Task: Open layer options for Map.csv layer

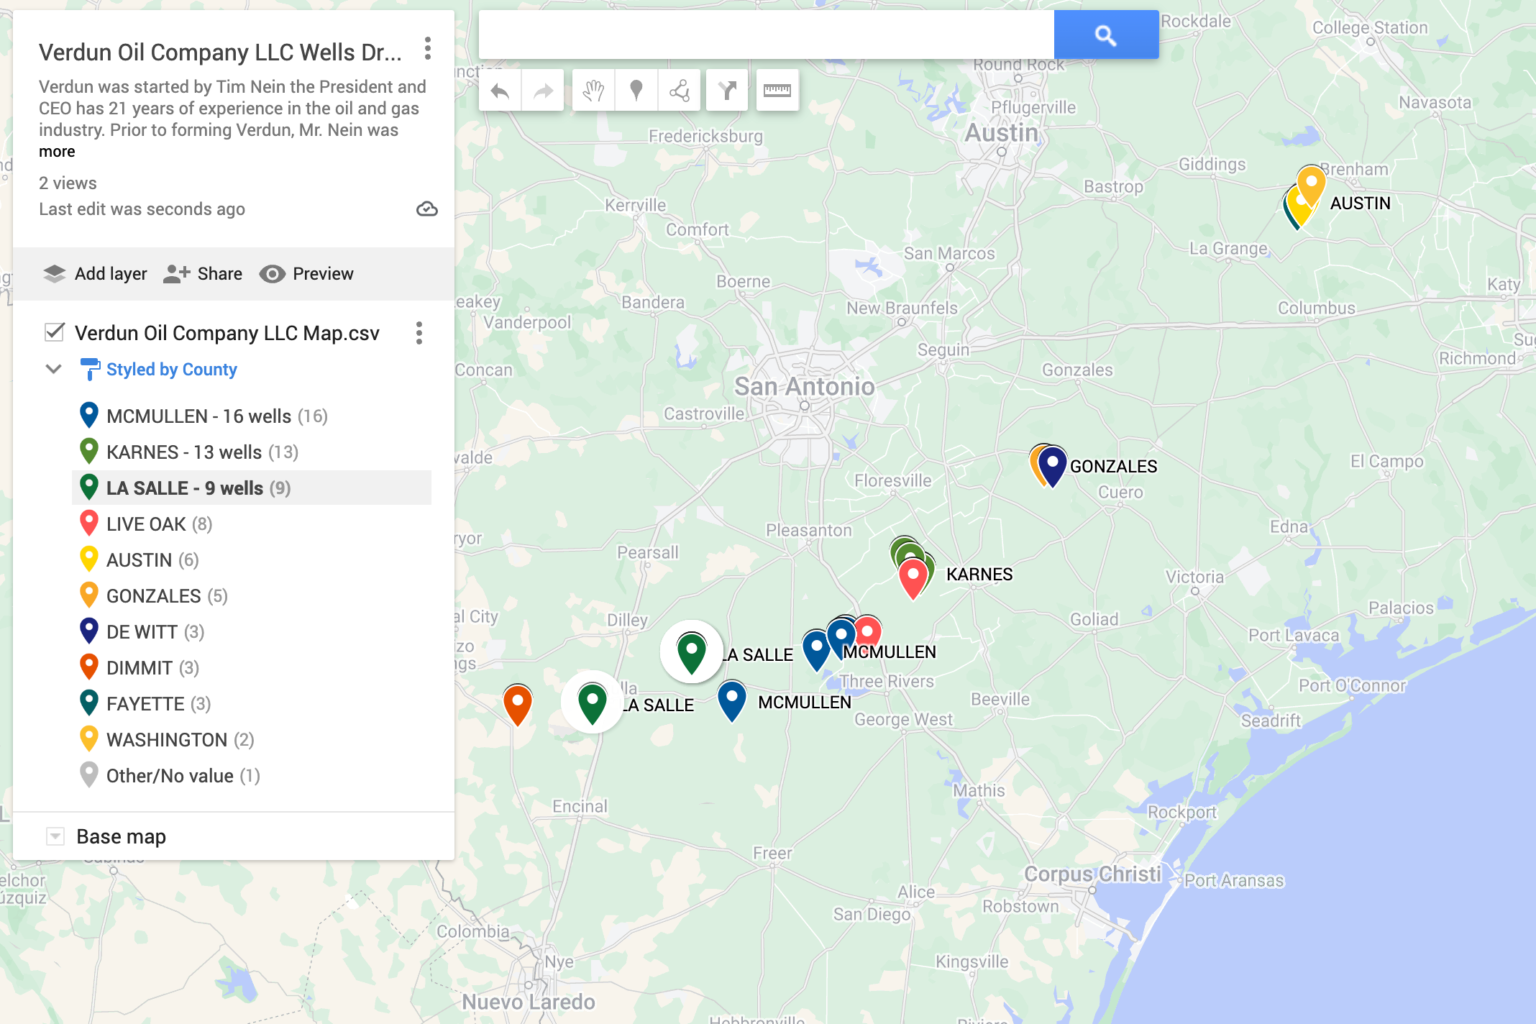Action: (x=419, y=333)
